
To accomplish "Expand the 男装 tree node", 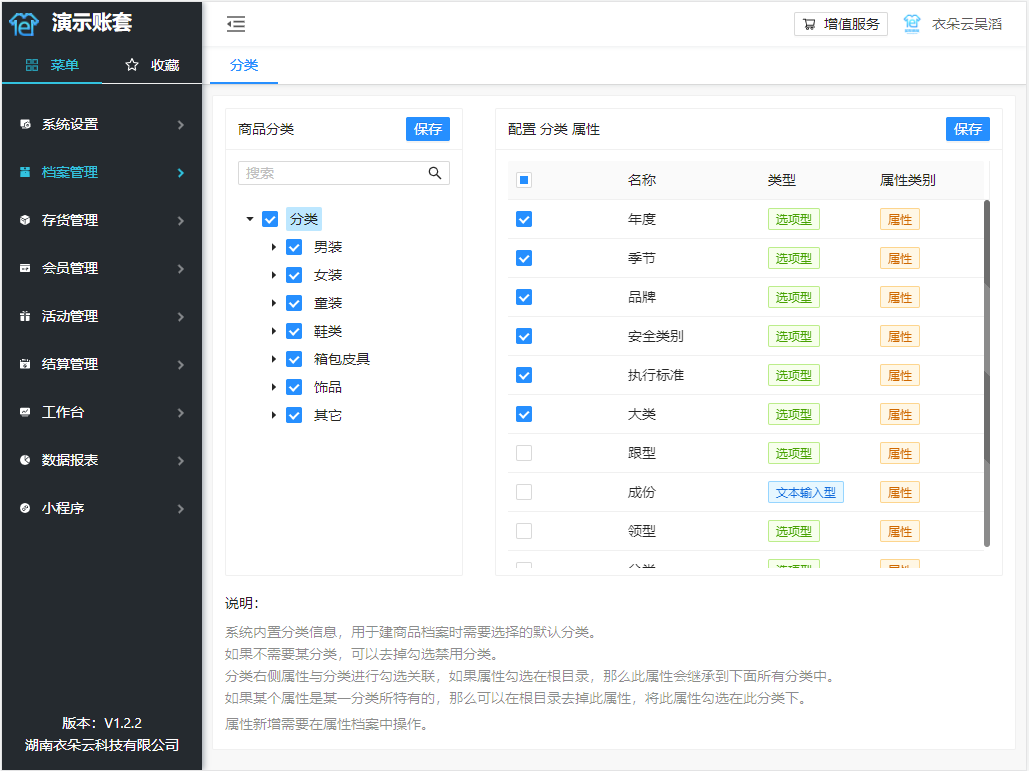I will pos(274,247).
